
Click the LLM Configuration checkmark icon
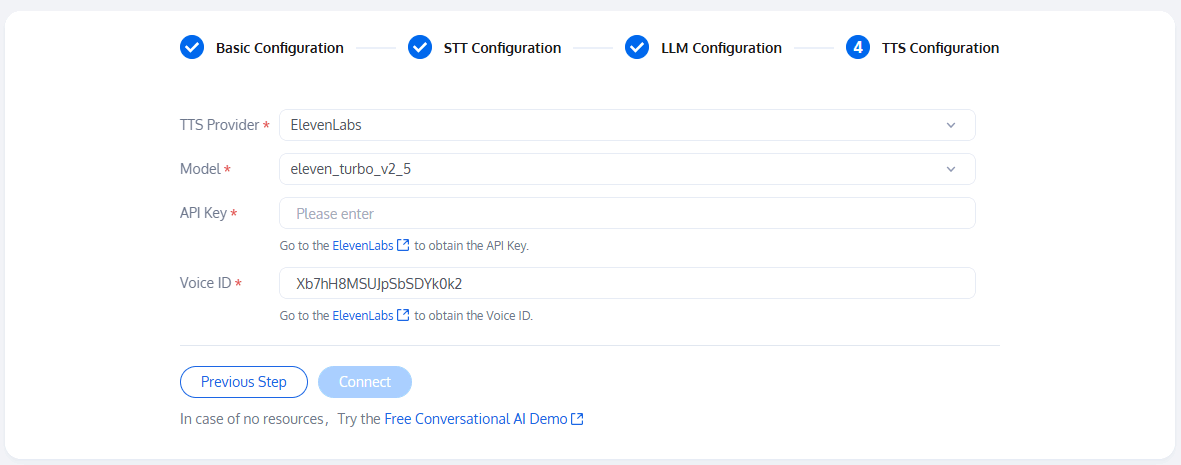click(637, 47)
